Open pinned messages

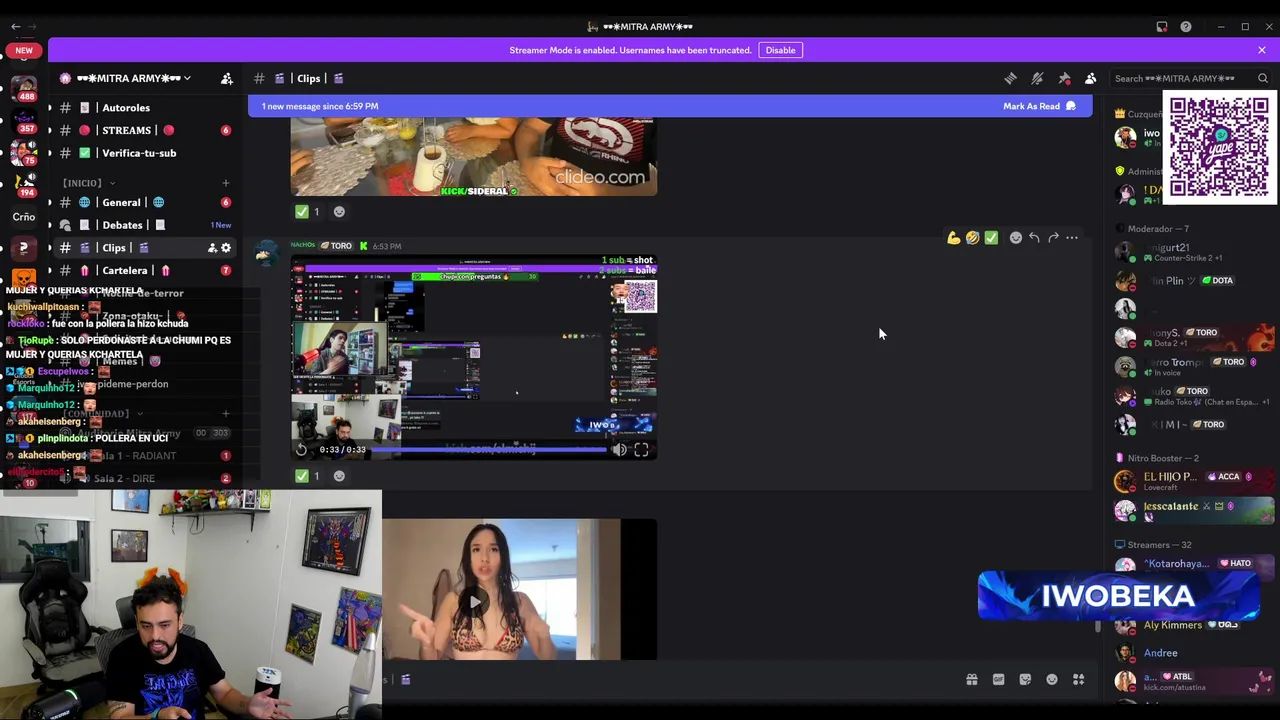(x=1064, y=78)
